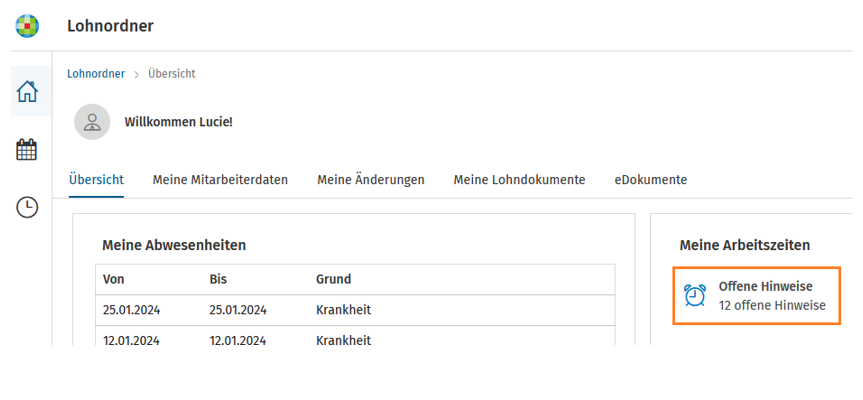863x400 pixels.
Task: Click the home icon in sidebar
Action: coord(27,91)
